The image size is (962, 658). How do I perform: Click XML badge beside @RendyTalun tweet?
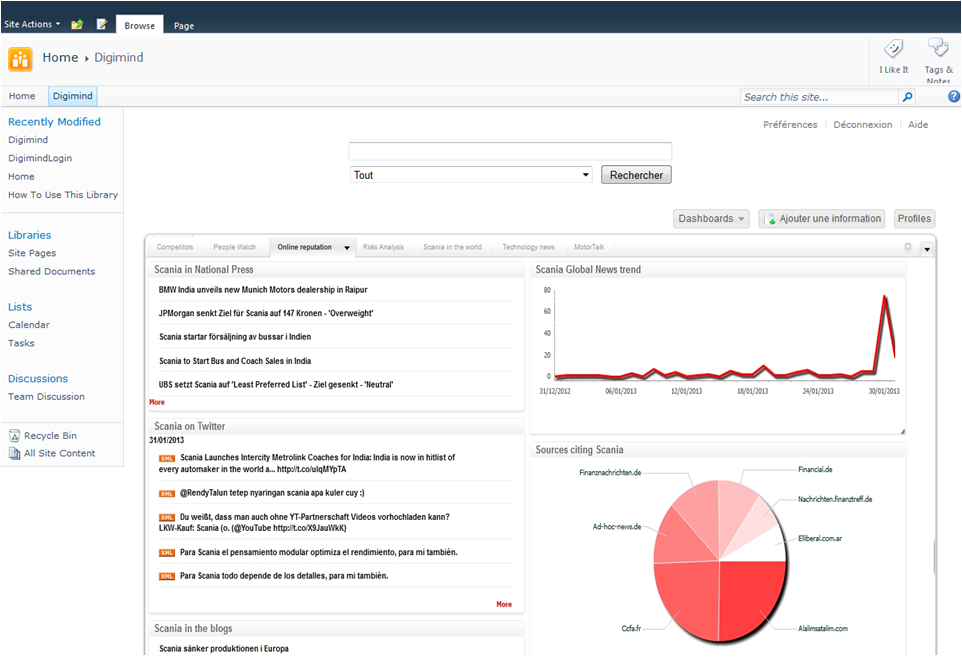(x=167, y=493)
